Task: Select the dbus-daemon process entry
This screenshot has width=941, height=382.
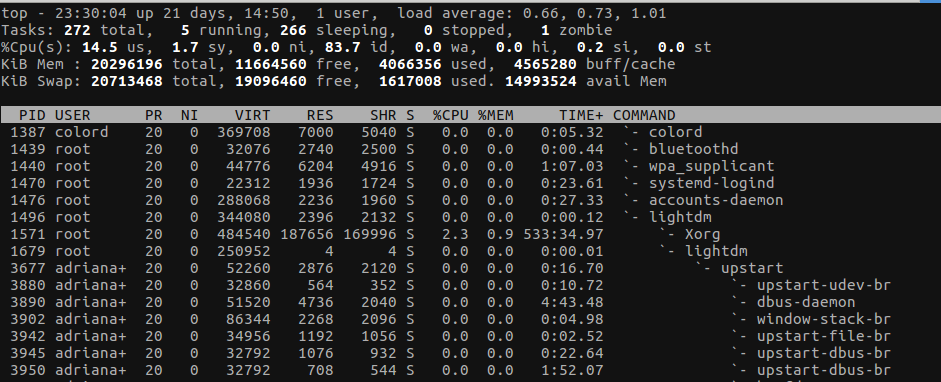Action: (x=805, y=302)
